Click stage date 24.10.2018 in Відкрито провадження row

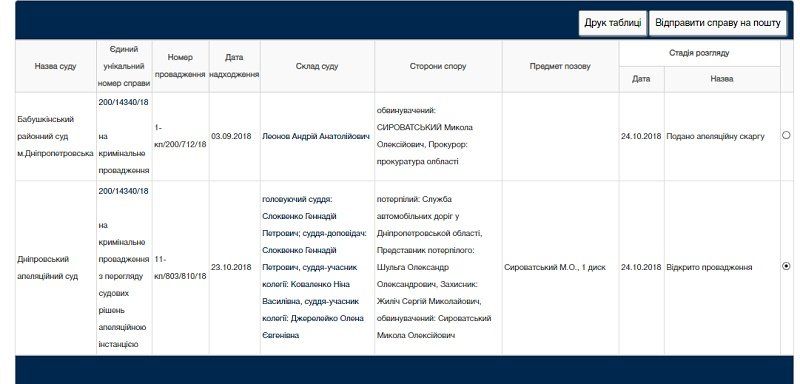(641, 267)
